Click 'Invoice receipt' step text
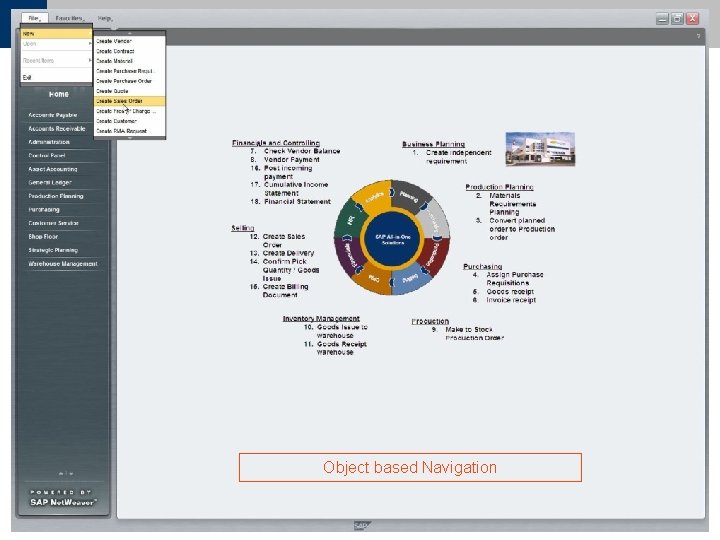The image size is (720, 540). tap(511, 300)
